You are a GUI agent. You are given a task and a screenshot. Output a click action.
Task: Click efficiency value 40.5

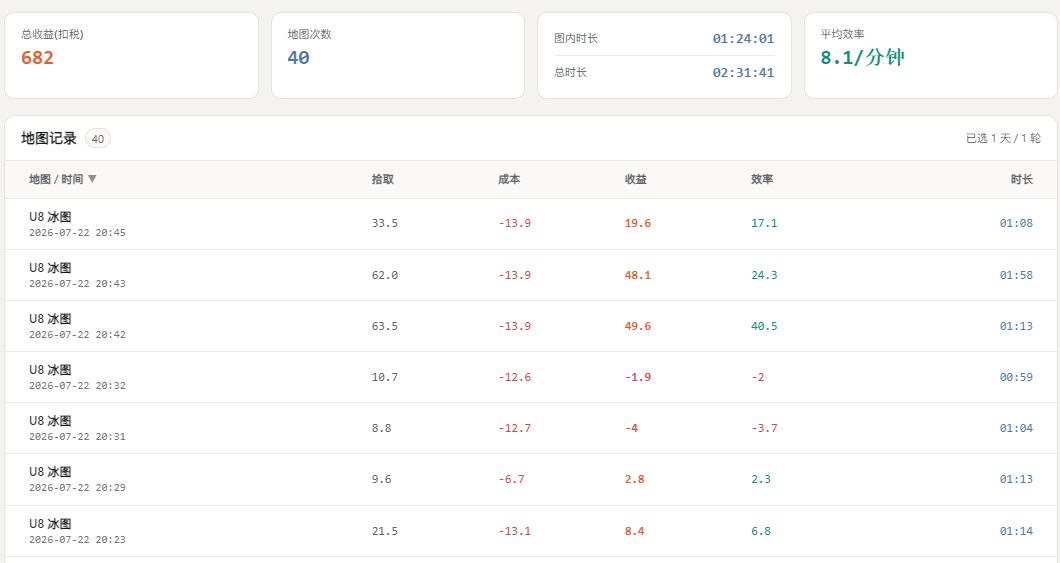click(764, 326)
